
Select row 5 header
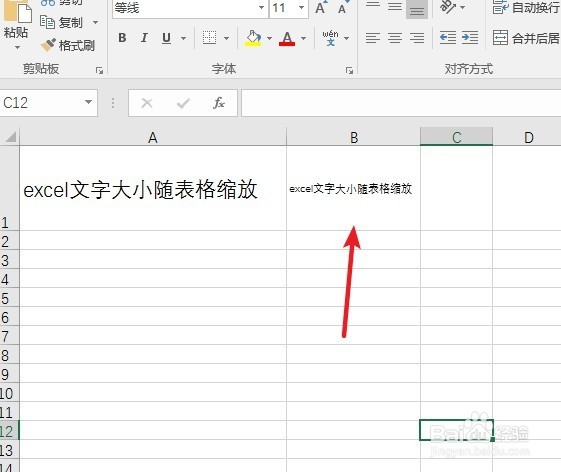pyautogui.click(x=9, y=297)
